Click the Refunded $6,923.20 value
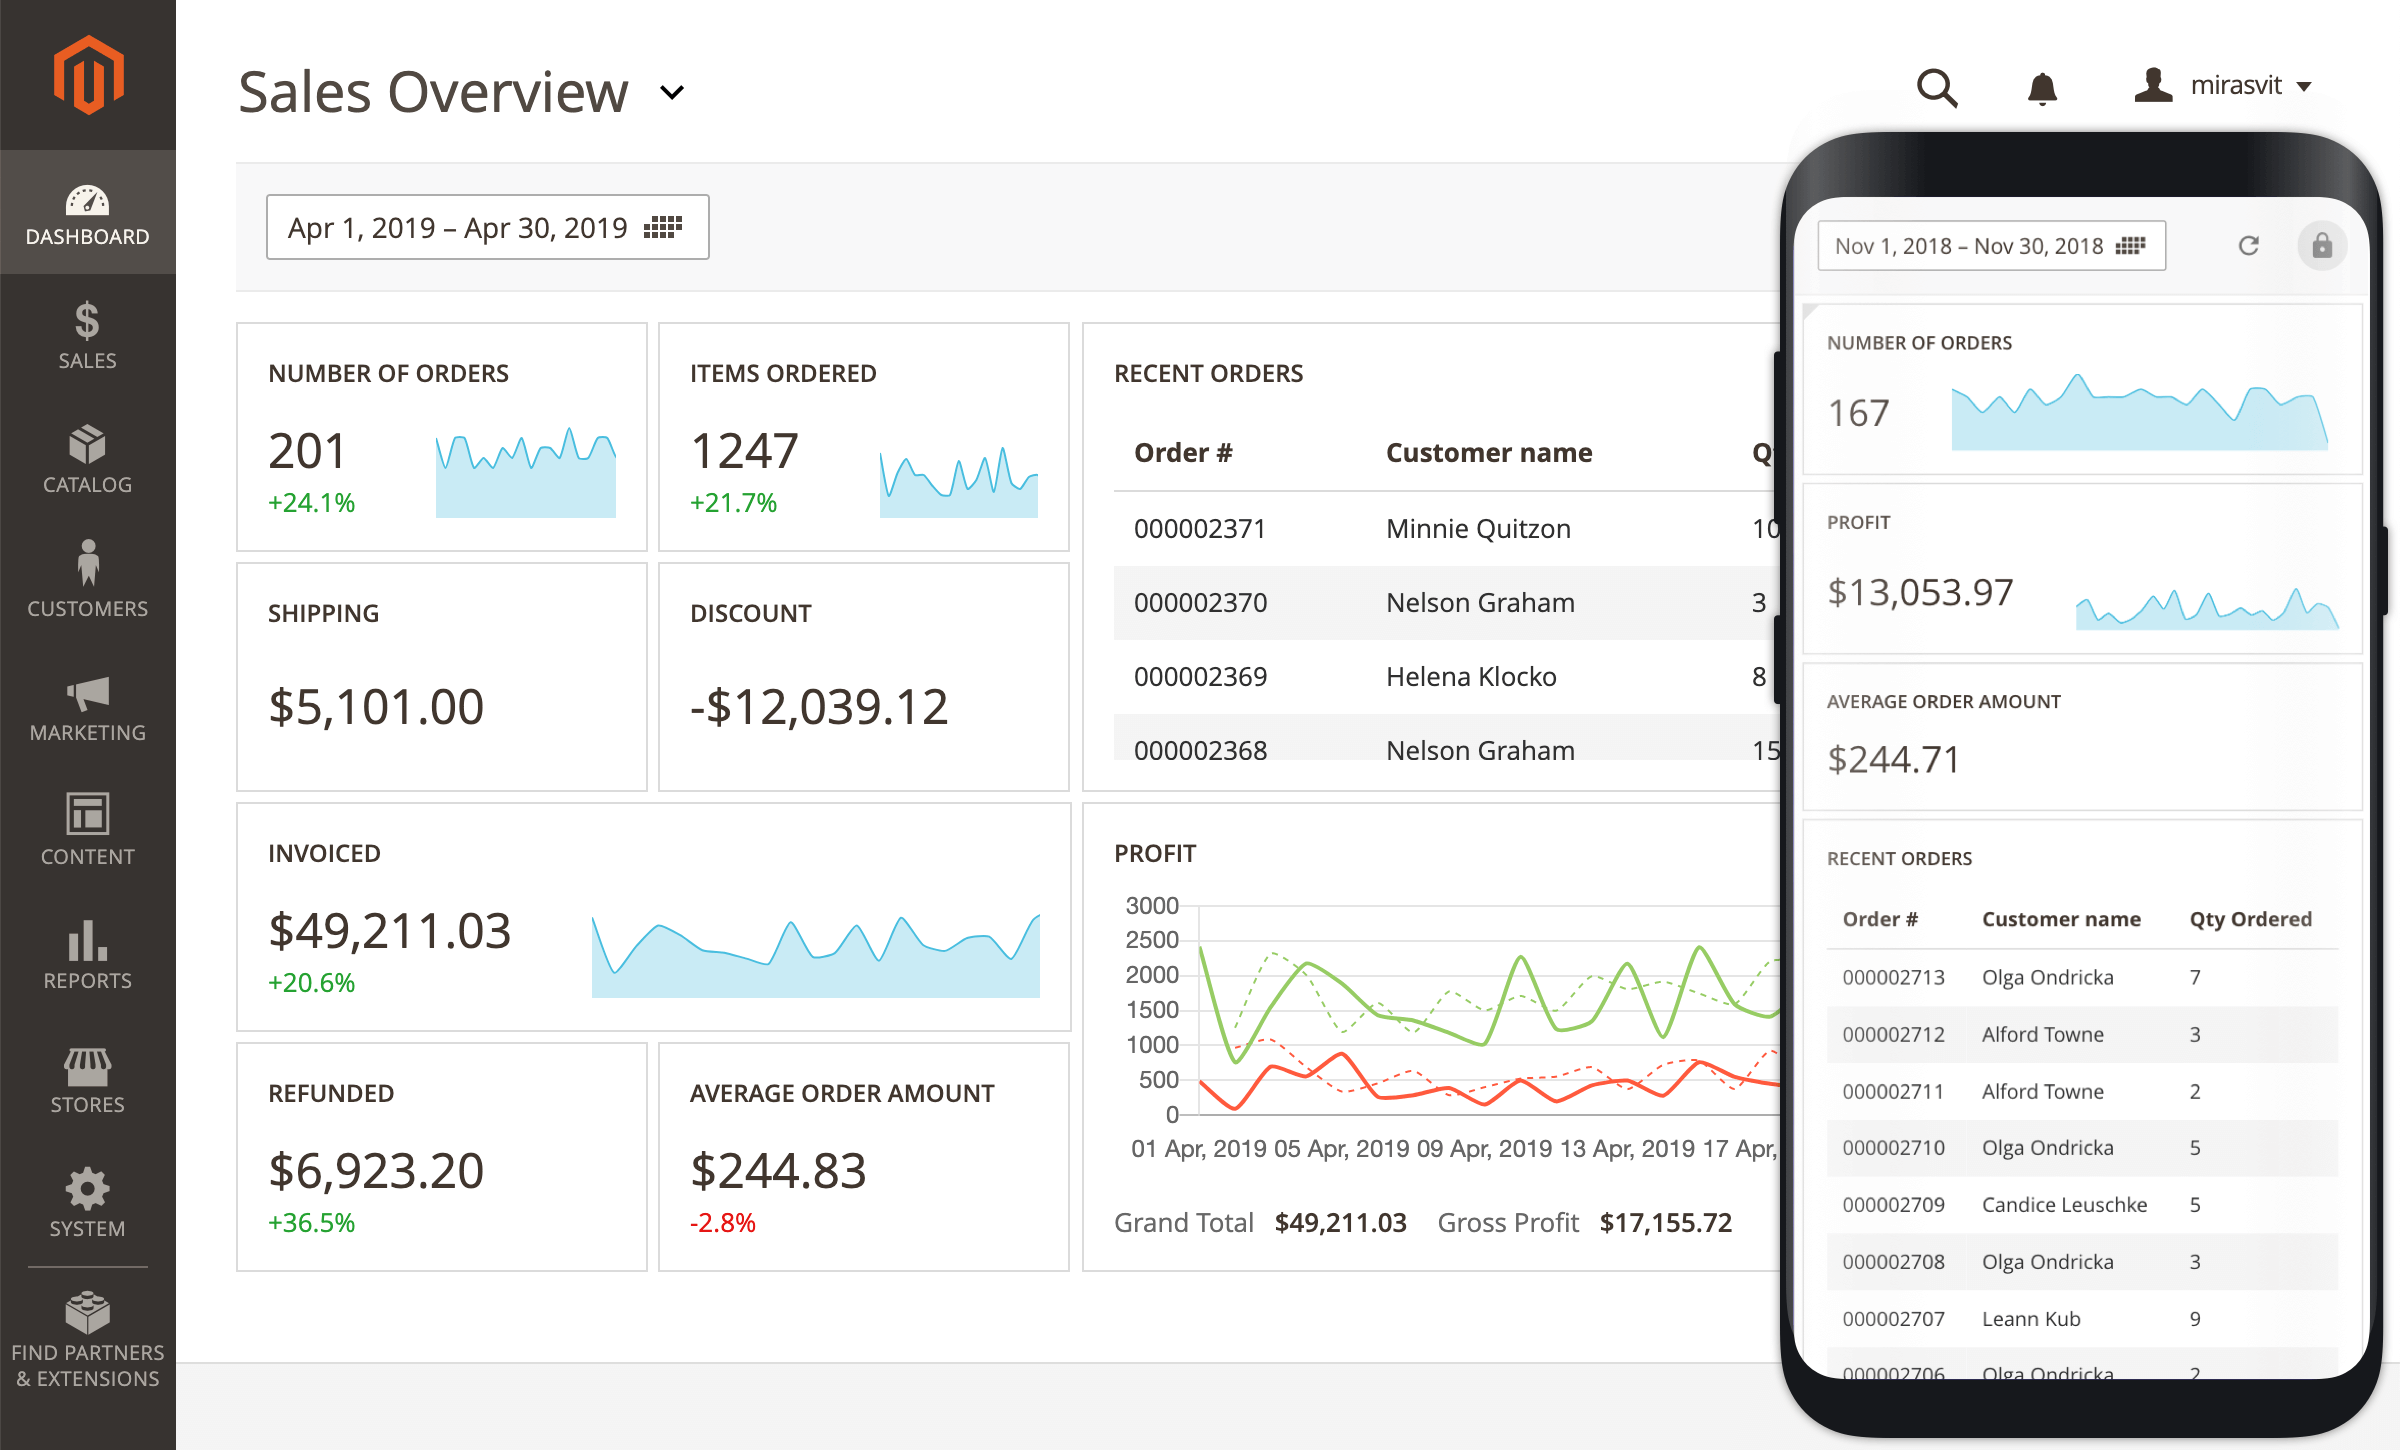2400x1450 pixels. click(376, 1171)
